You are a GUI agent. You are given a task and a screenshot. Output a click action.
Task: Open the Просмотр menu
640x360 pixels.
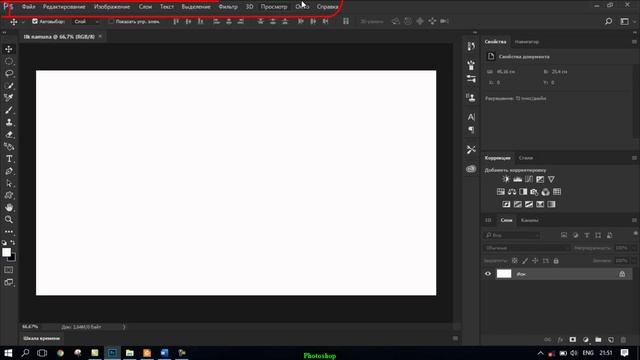point(274,7)
